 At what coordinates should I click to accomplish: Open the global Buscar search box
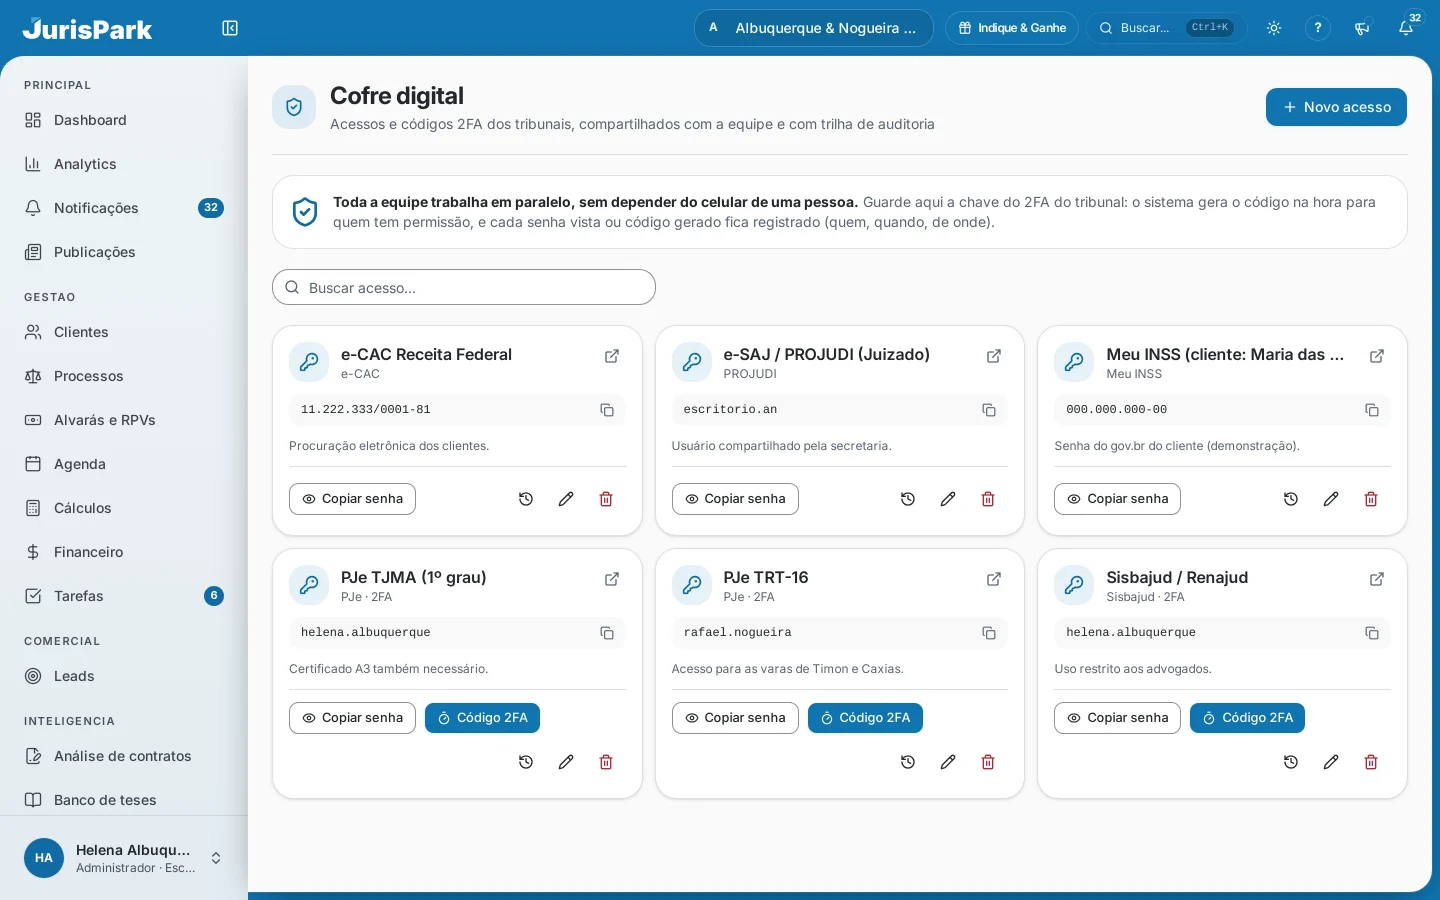click(x=1166, y=28)
